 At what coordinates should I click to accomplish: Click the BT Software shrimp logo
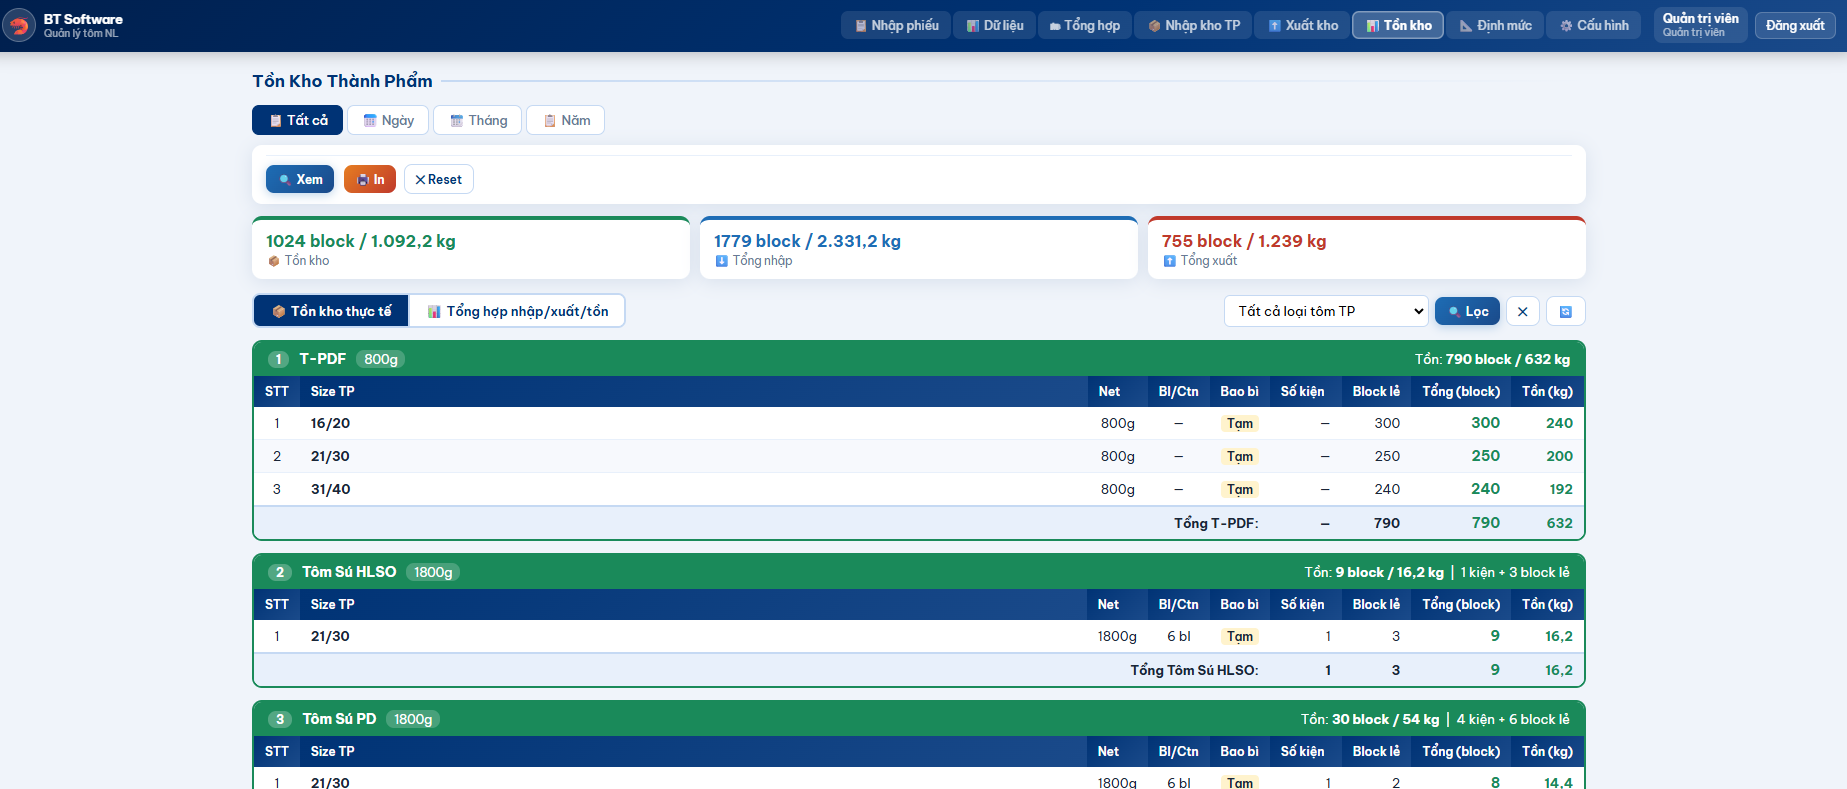point(19,25)
